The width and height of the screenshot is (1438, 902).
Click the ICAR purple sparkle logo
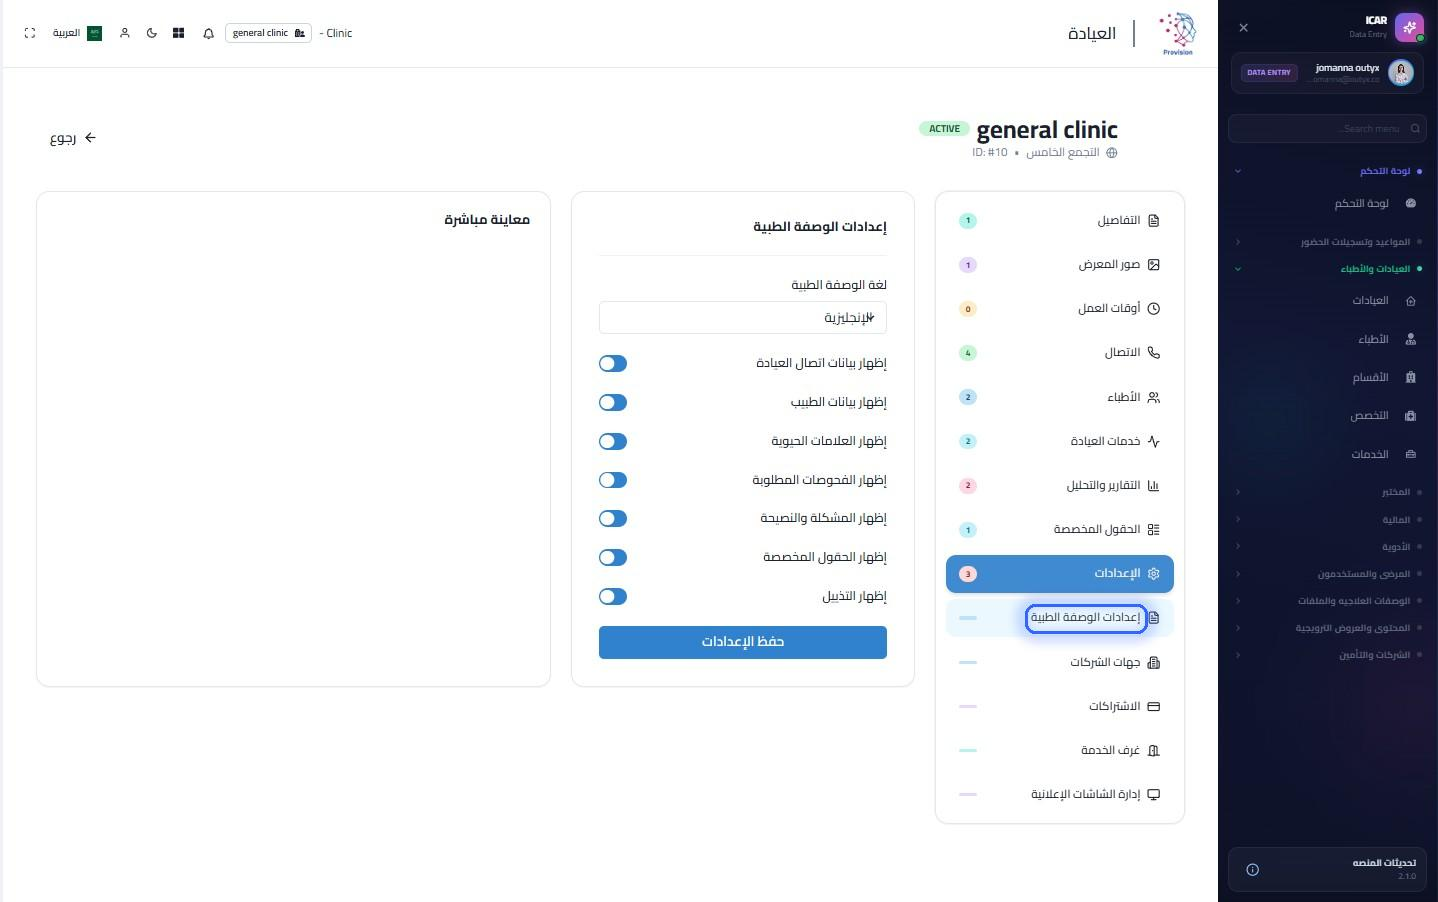click(x=1409, y=27)
